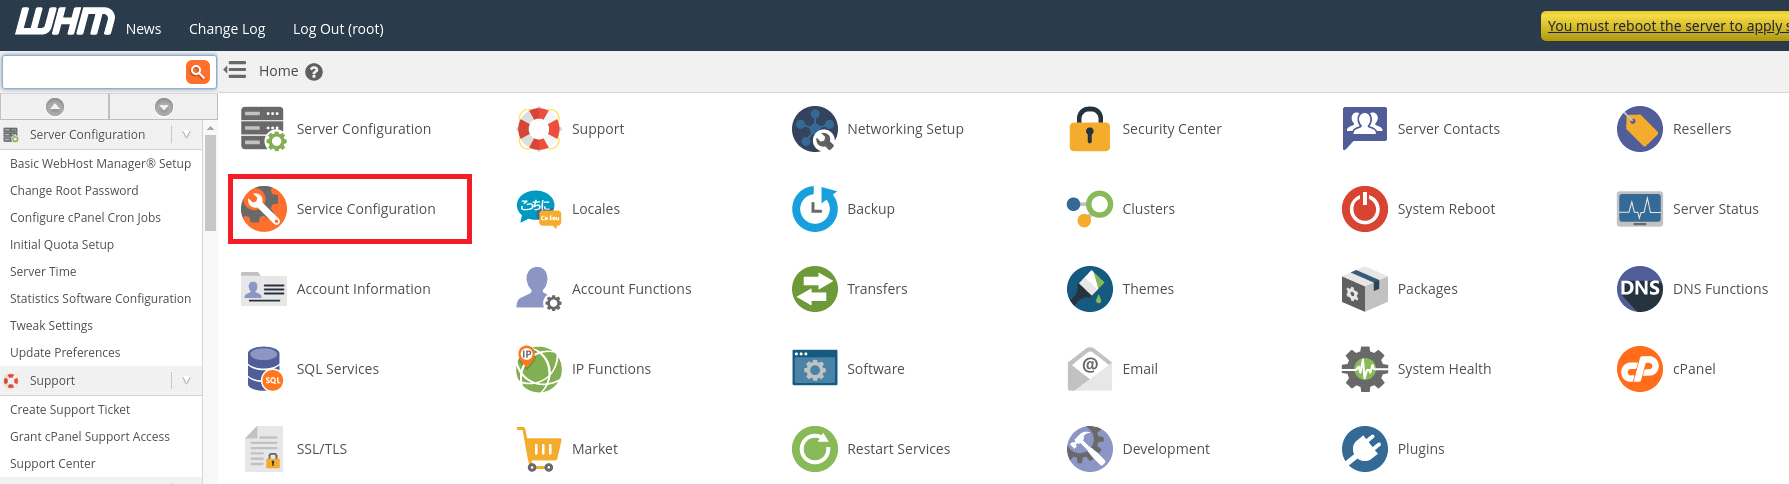Expand all sidebar categories with down arrow

click(164, 107)
